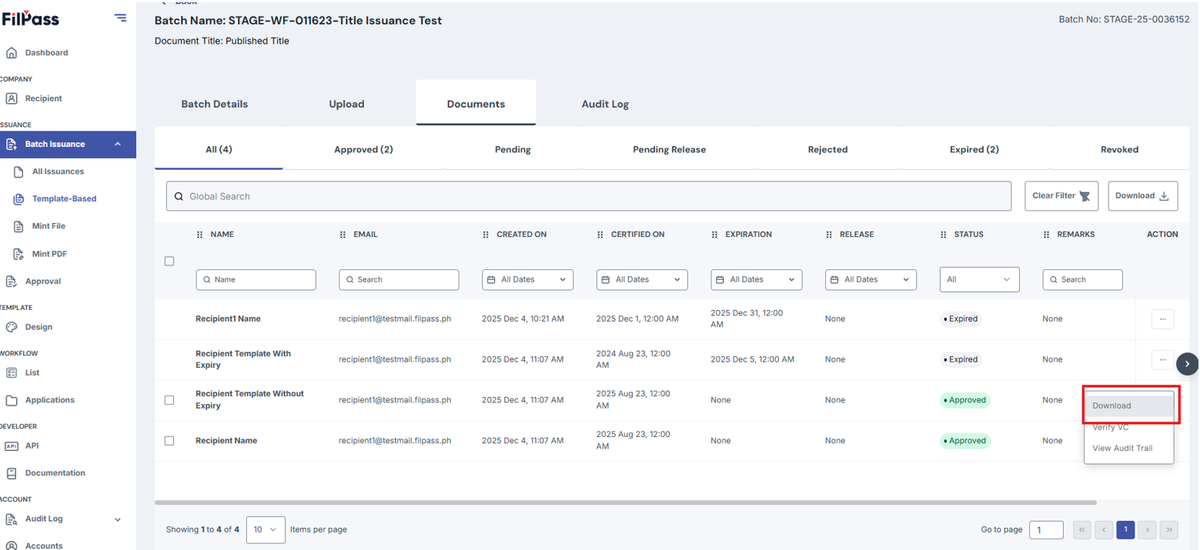Choose View Audit Trail from context menu
This screenshot has height=550, width=1200.
pyautogui.click(x=1130, y=448)
